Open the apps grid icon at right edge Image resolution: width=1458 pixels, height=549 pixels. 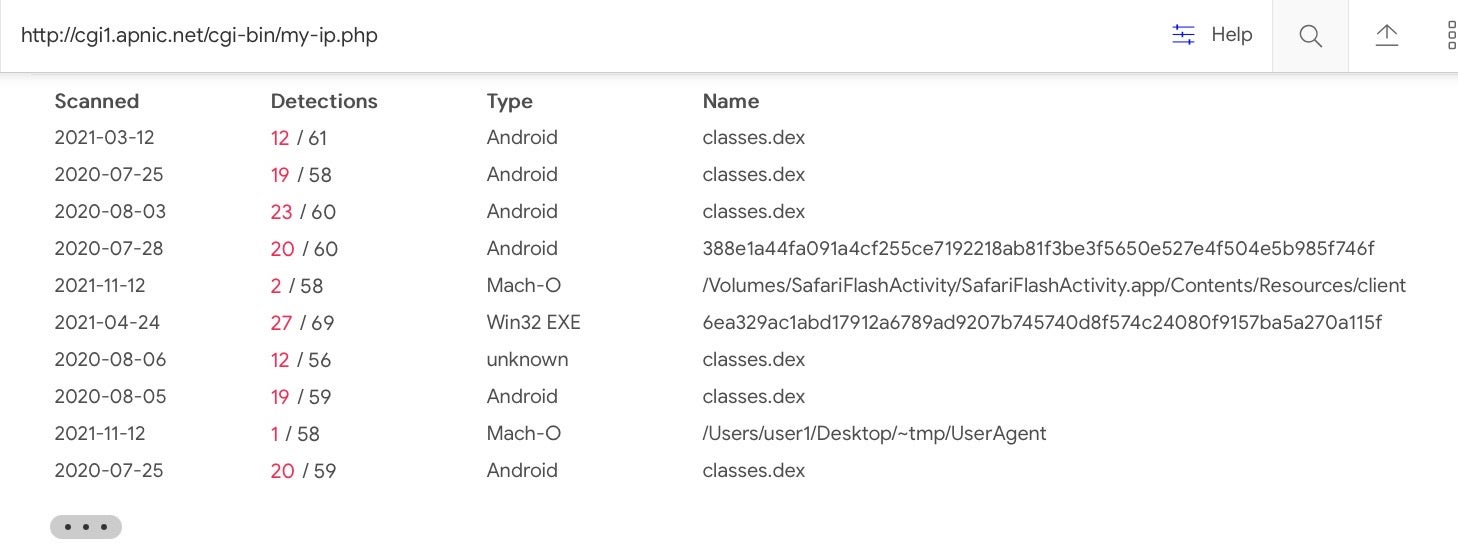click(1451, 35)
